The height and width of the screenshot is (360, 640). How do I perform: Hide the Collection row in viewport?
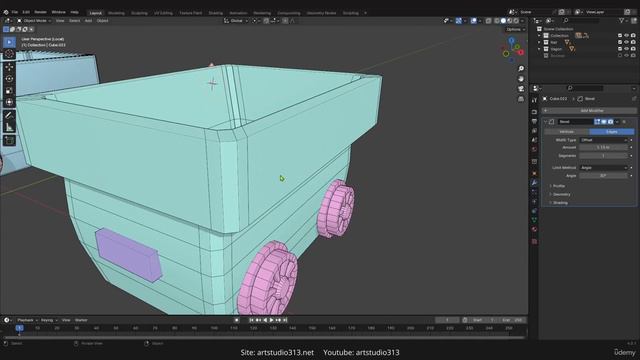[x=627, y=36]
